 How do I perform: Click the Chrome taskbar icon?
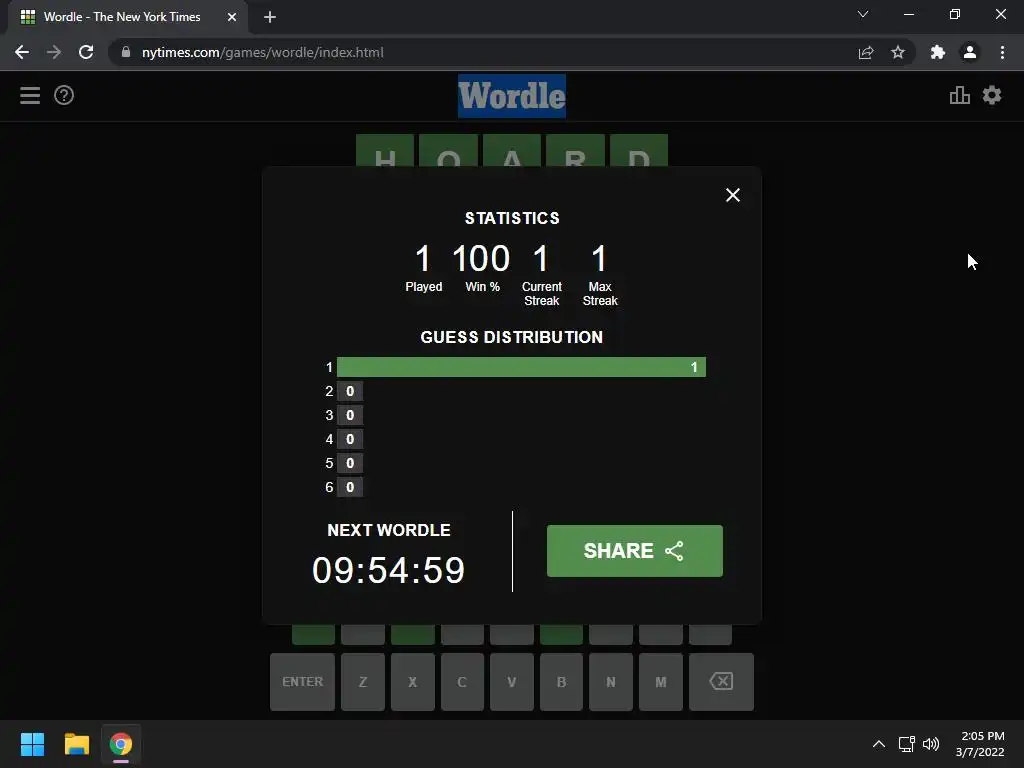(121, 744)
